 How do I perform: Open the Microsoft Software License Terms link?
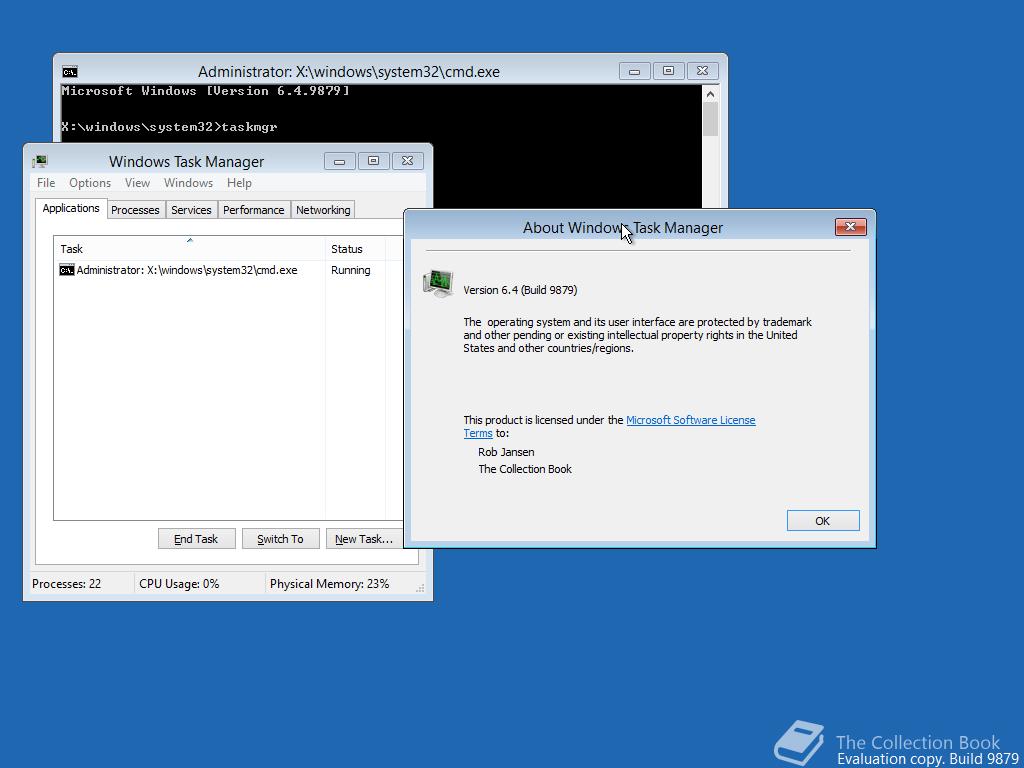pos(690,420)
